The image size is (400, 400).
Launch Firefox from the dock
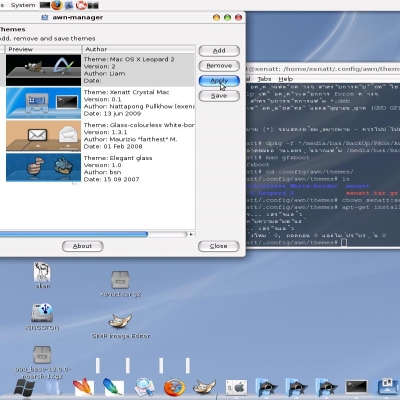tap(174, 388)
